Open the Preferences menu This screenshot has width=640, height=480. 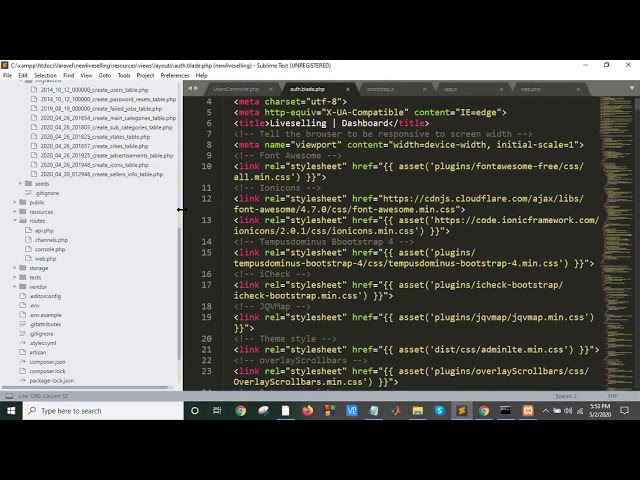pos(175,76)
